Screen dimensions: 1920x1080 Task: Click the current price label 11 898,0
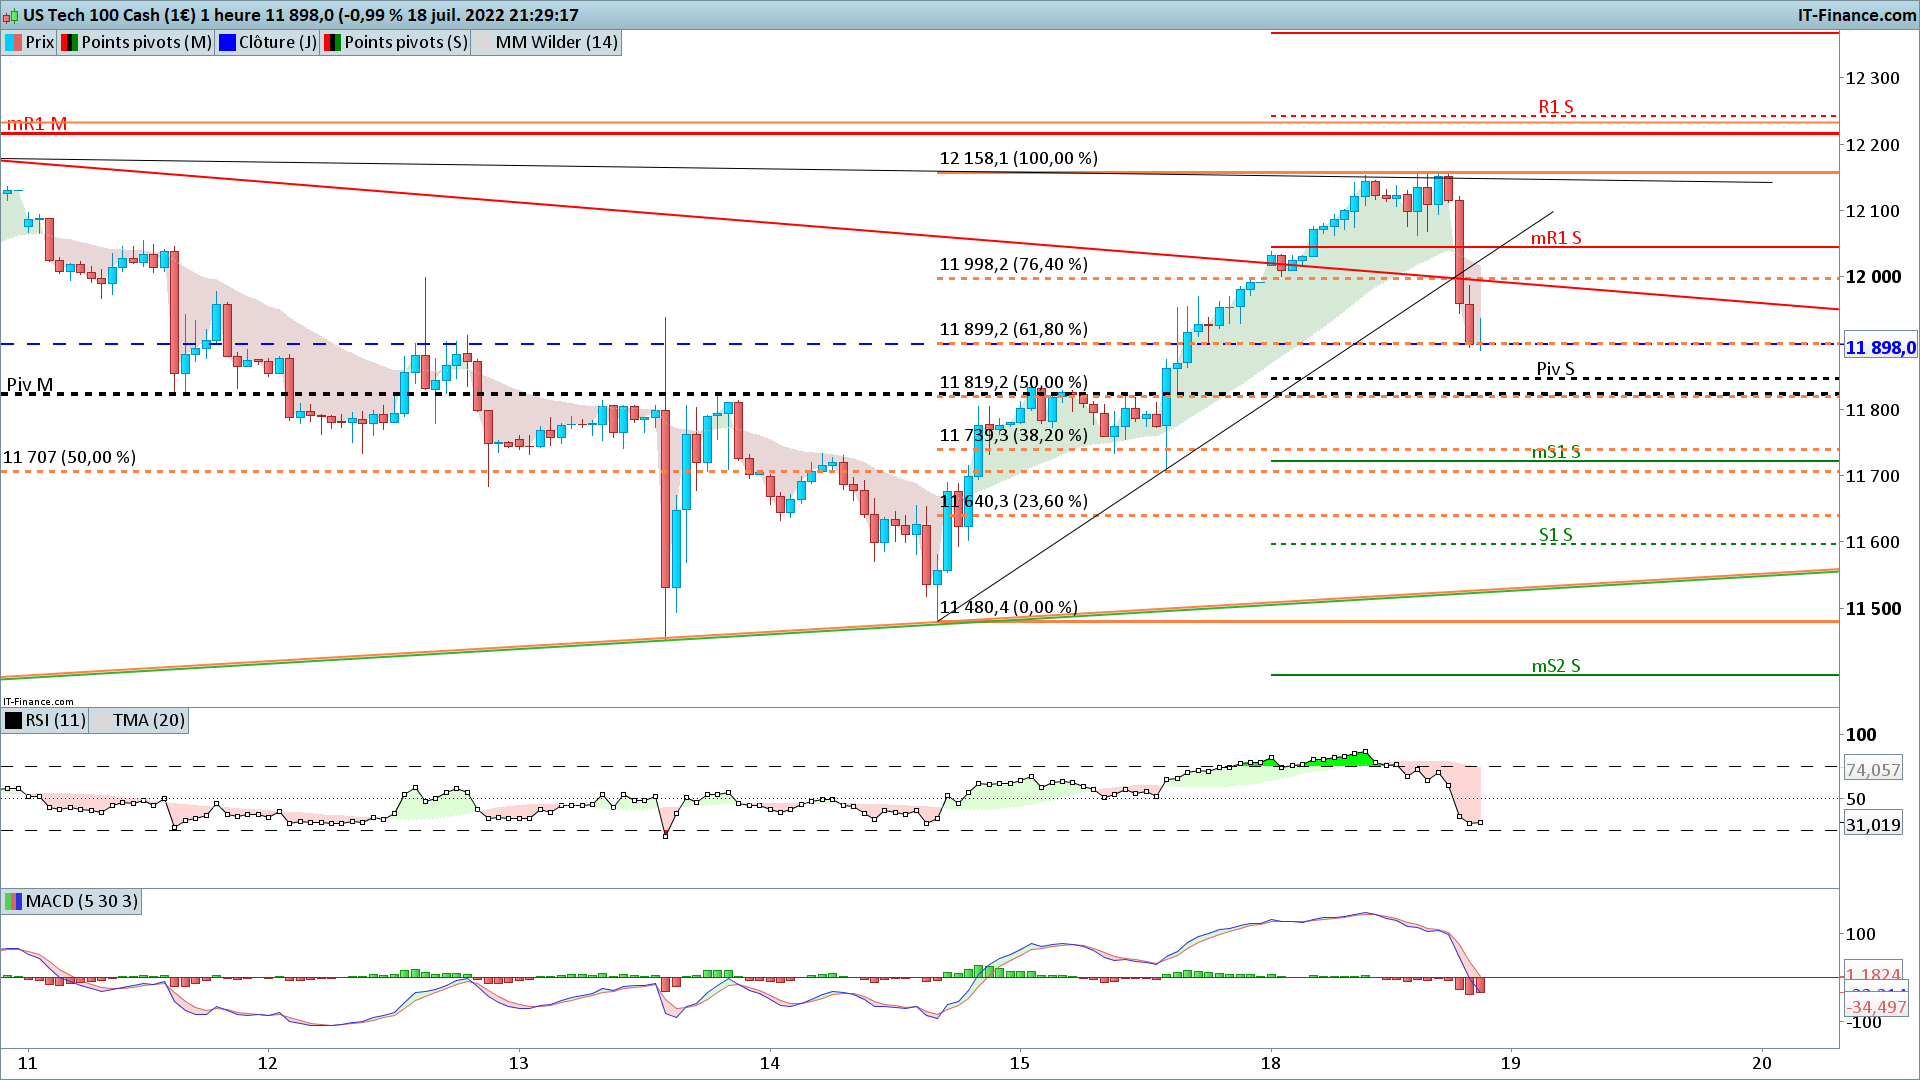point(1880,347)
